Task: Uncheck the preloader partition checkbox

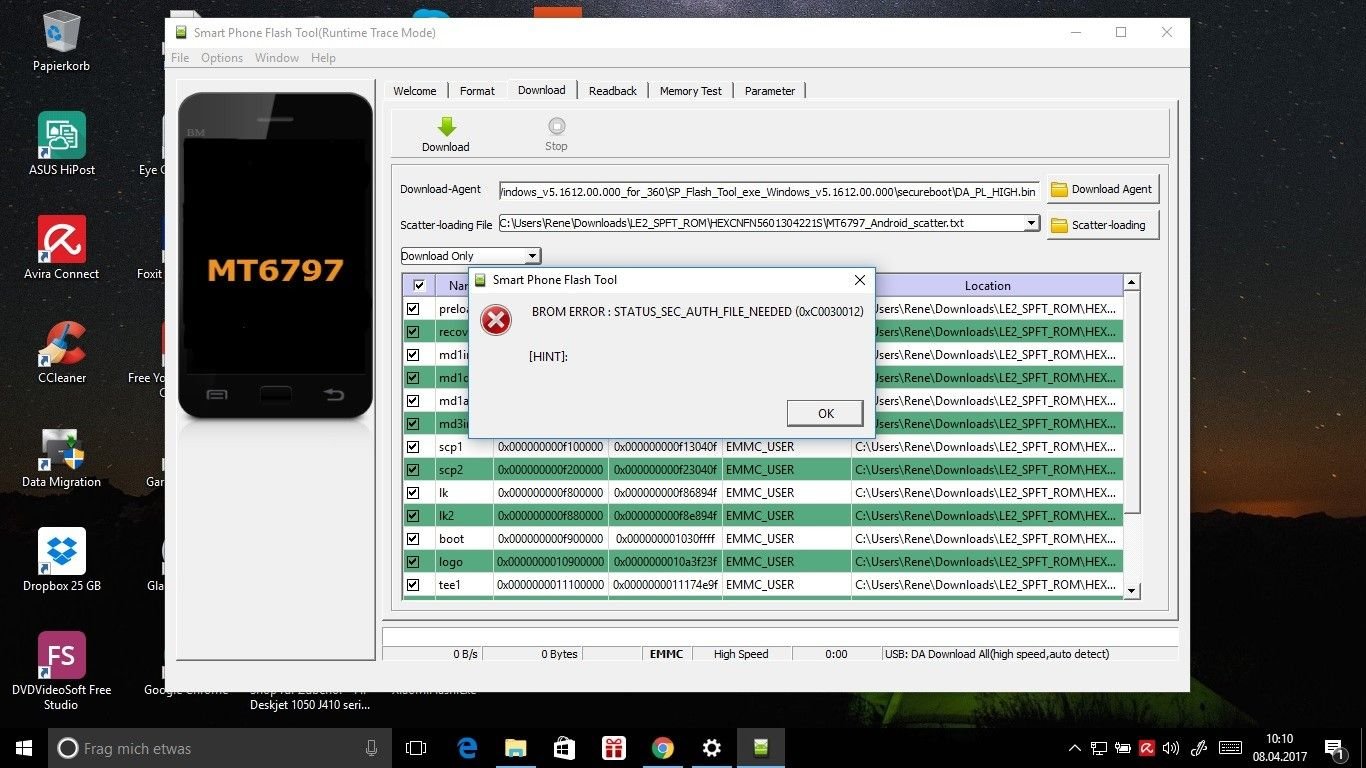Action: point(413,309)
